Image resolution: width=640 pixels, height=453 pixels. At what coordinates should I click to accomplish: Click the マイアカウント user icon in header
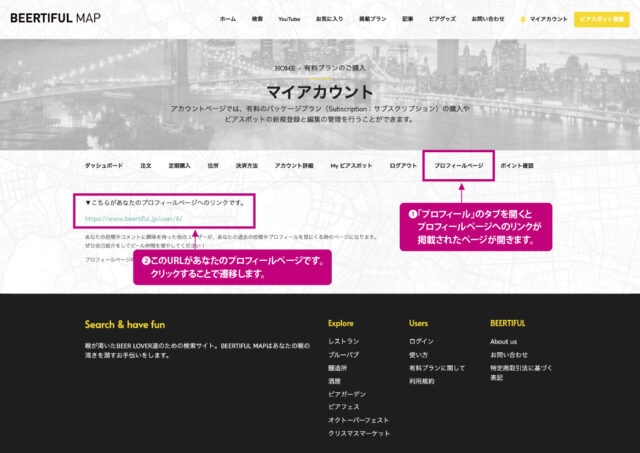tap(523, 19)
